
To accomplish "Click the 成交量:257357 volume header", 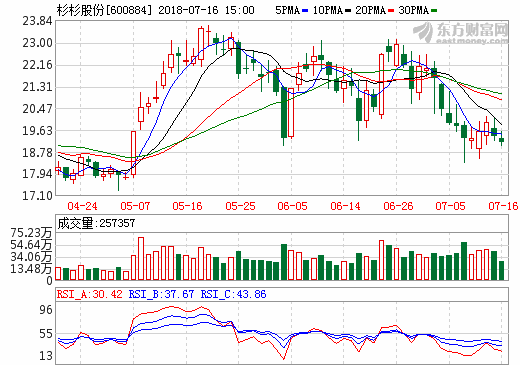I will click(x=96, y=223).
